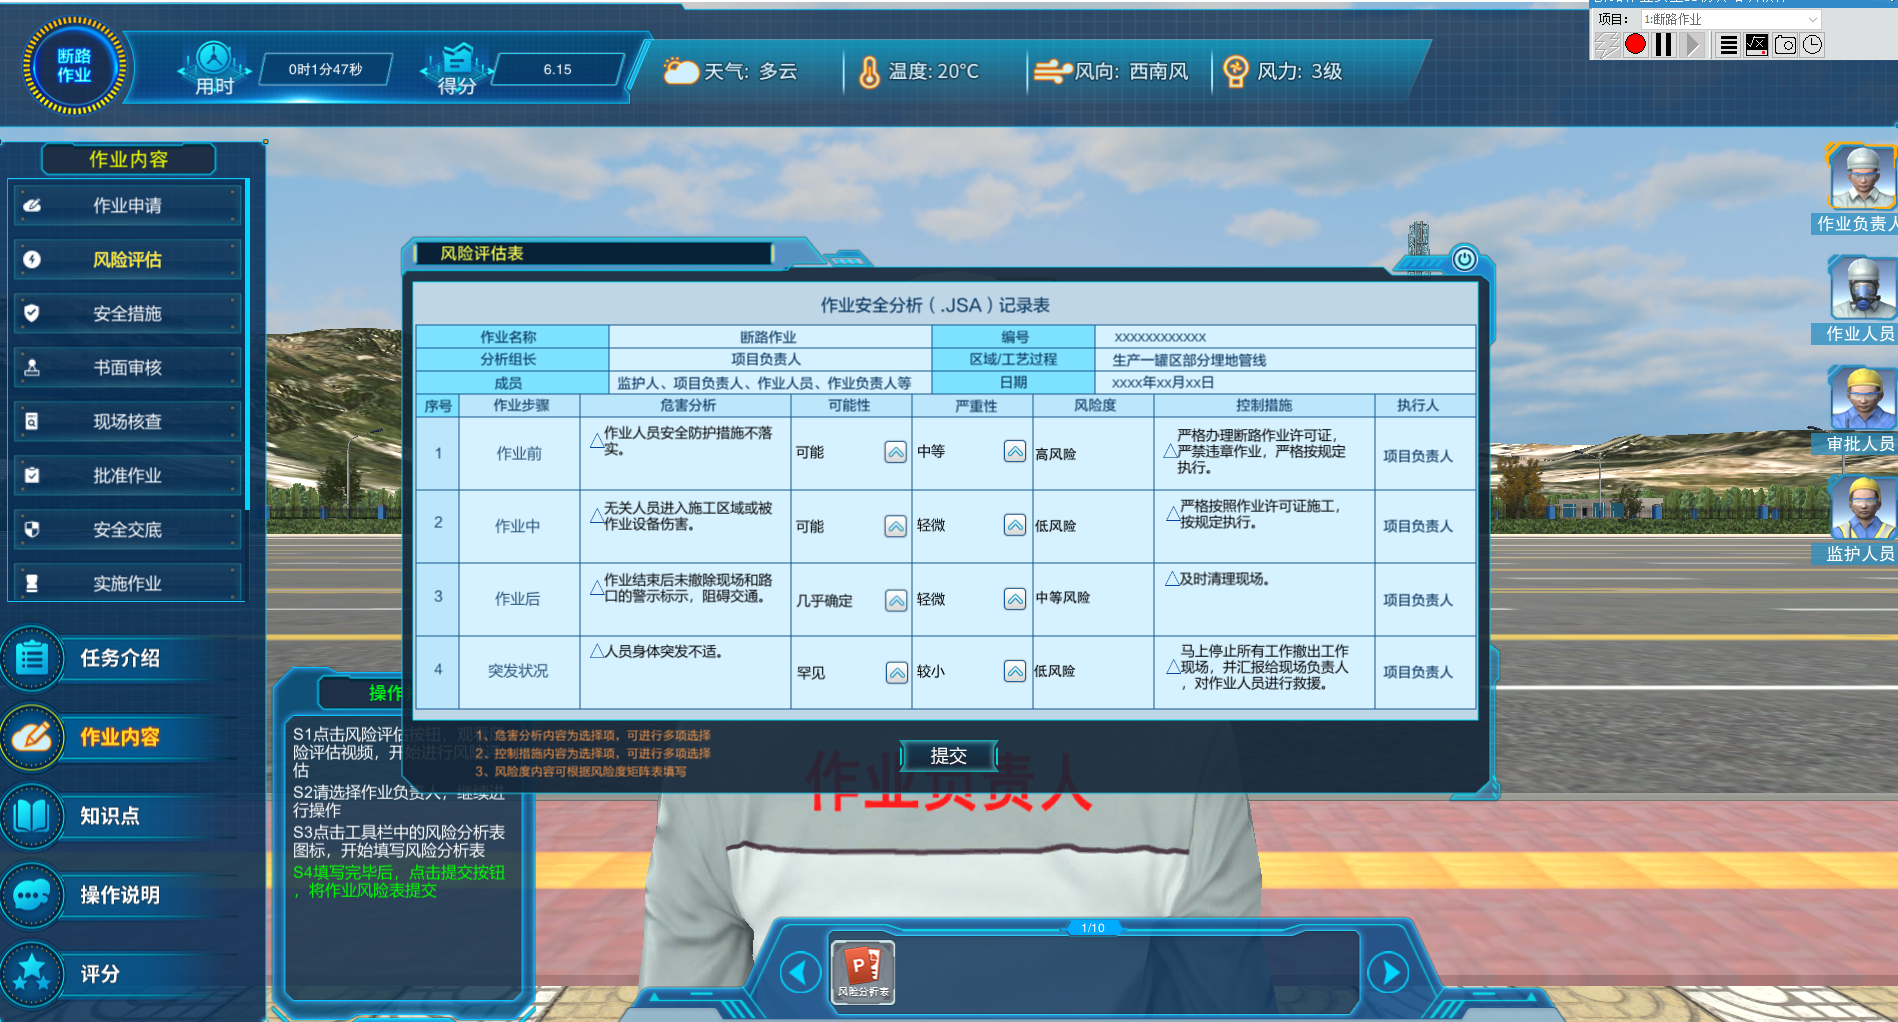The width and height of the screenshot is (1898, 1022).
Task: Open the 严重性 dropdown for row 3
Action: tap(1015, 599)
